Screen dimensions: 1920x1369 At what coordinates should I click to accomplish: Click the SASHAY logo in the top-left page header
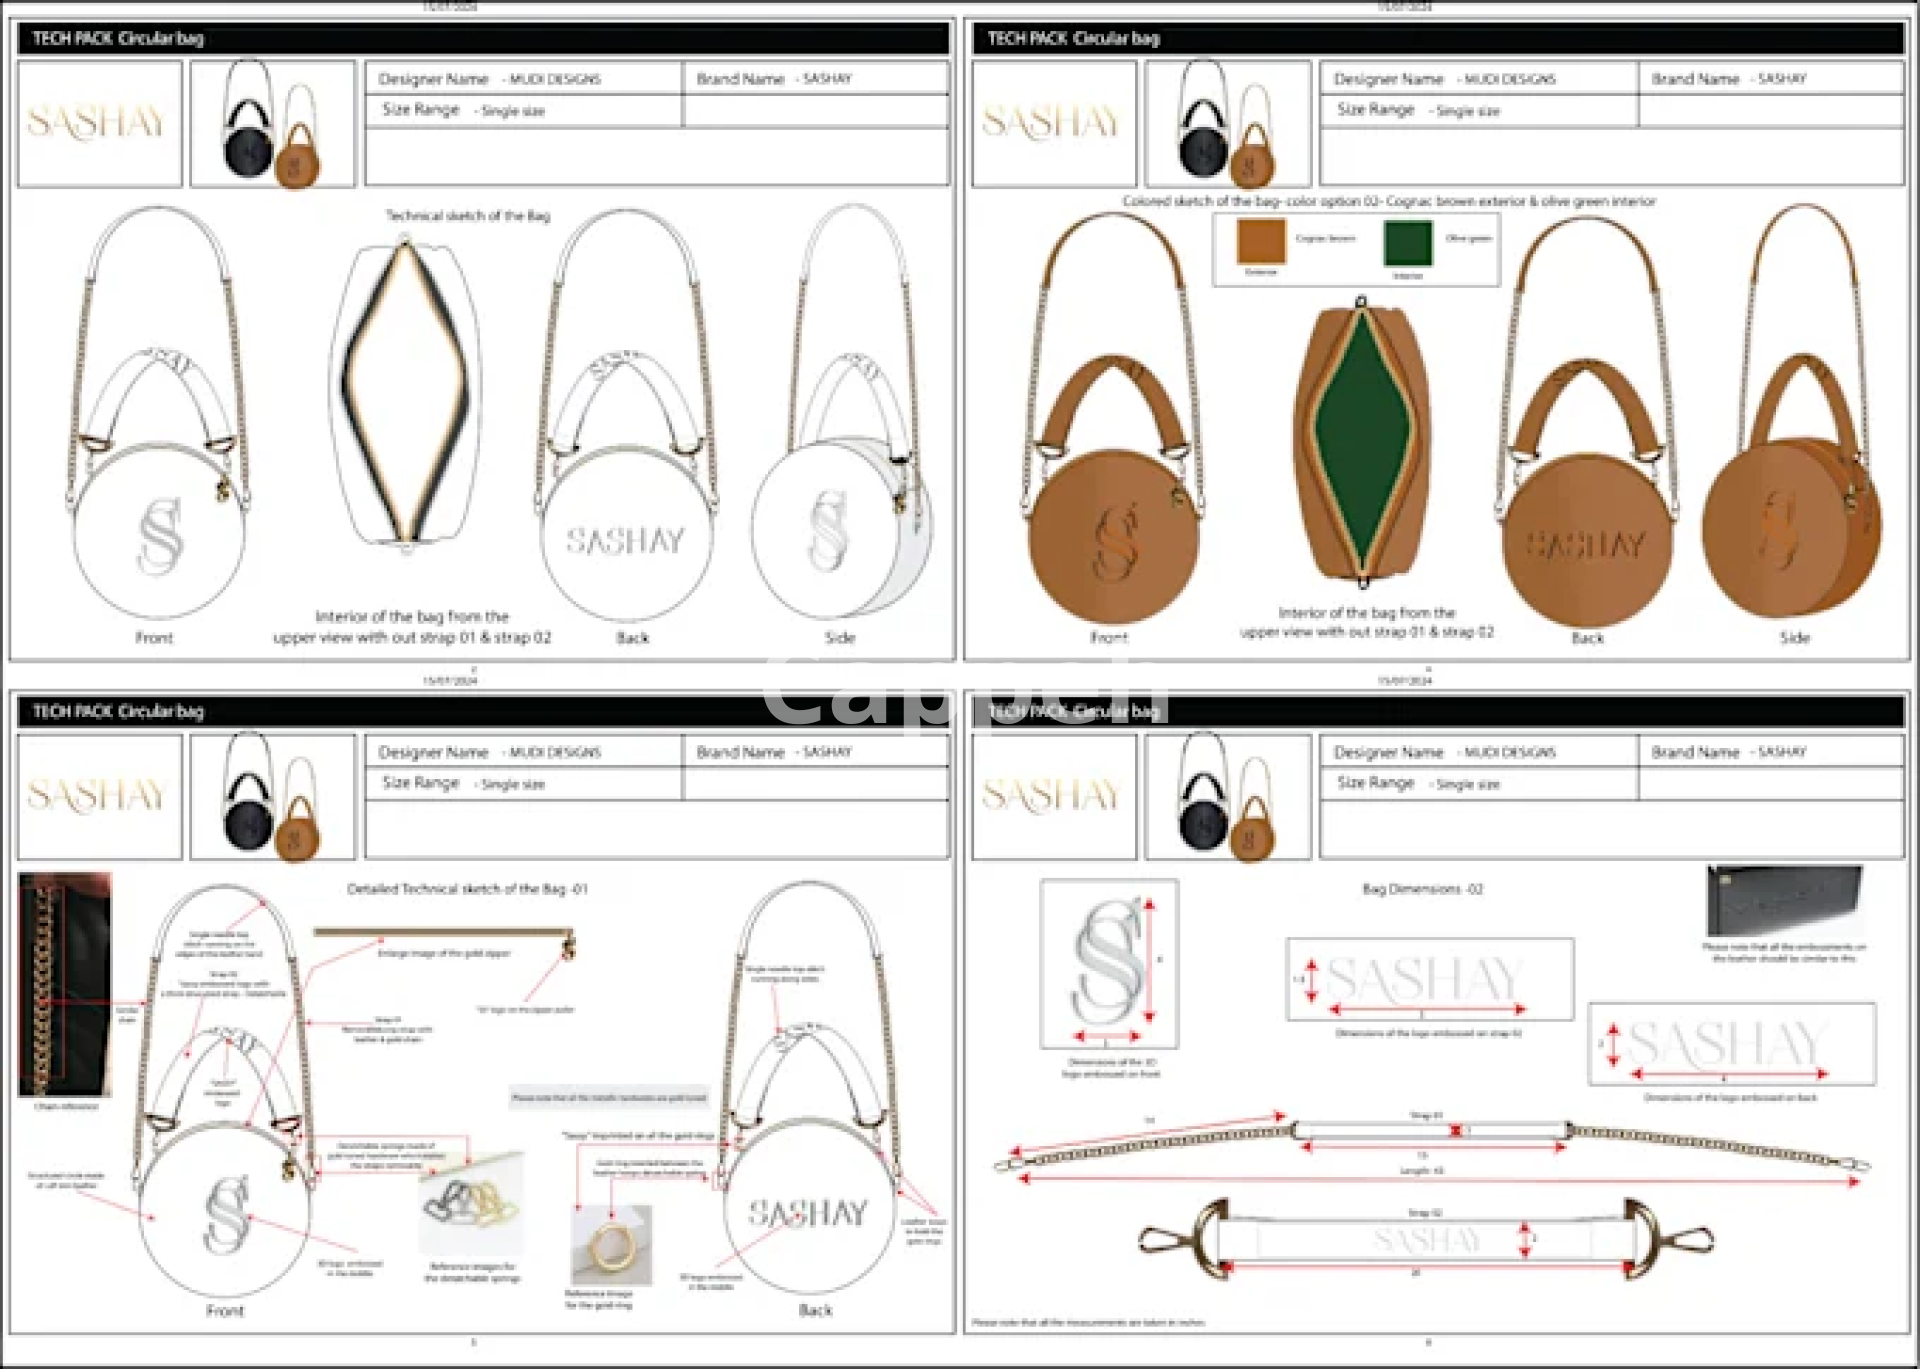tap(98, 123)
